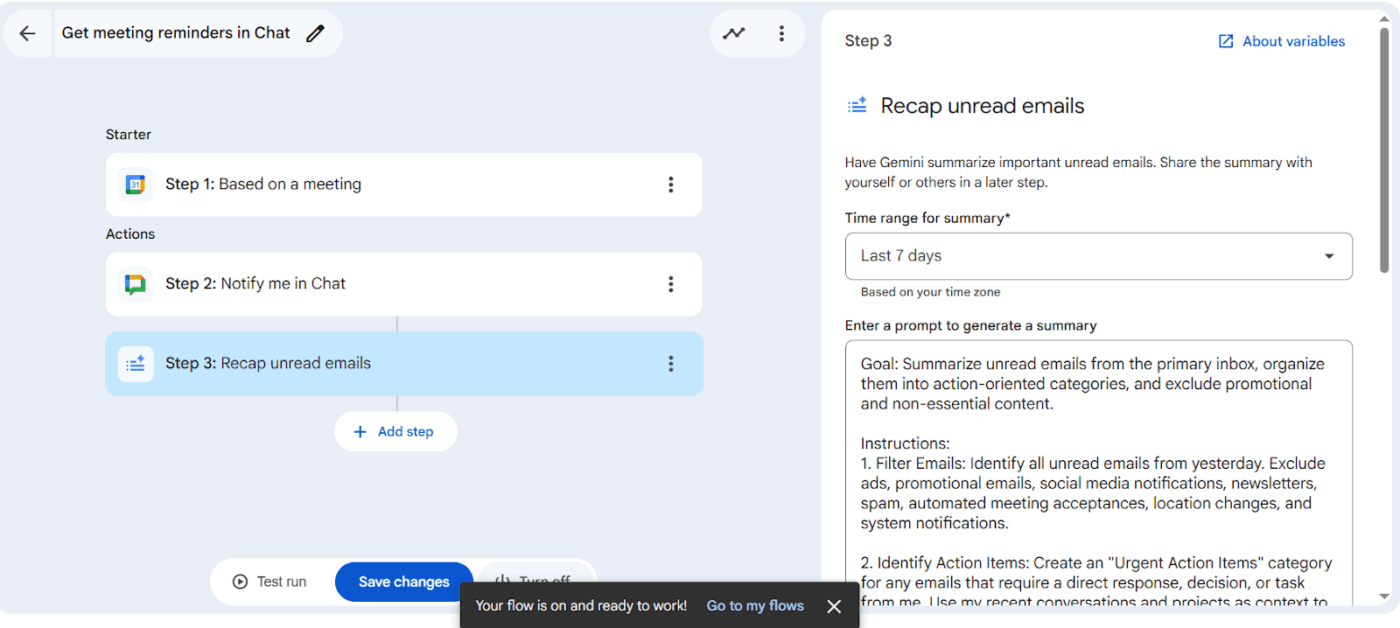Open the activity chart icon in the top bar

coord(734,33)
